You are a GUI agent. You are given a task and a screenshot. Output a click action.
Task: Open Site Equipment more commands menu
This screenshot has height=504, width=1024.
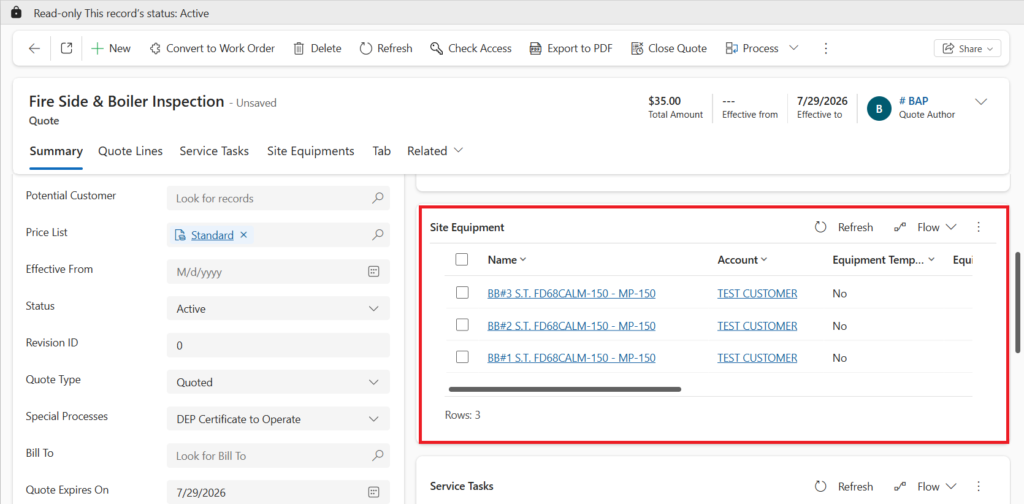(x=978, y=227)
